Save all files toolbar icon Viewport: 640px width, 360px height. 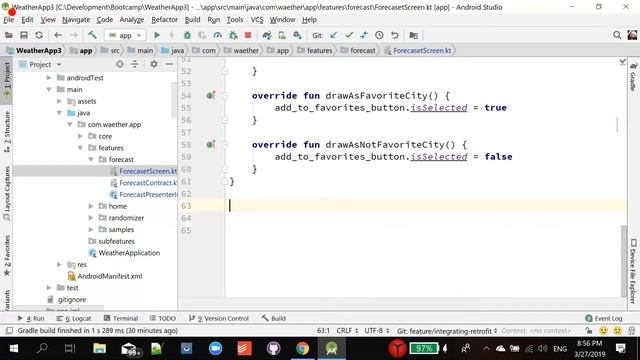[24, 36]
